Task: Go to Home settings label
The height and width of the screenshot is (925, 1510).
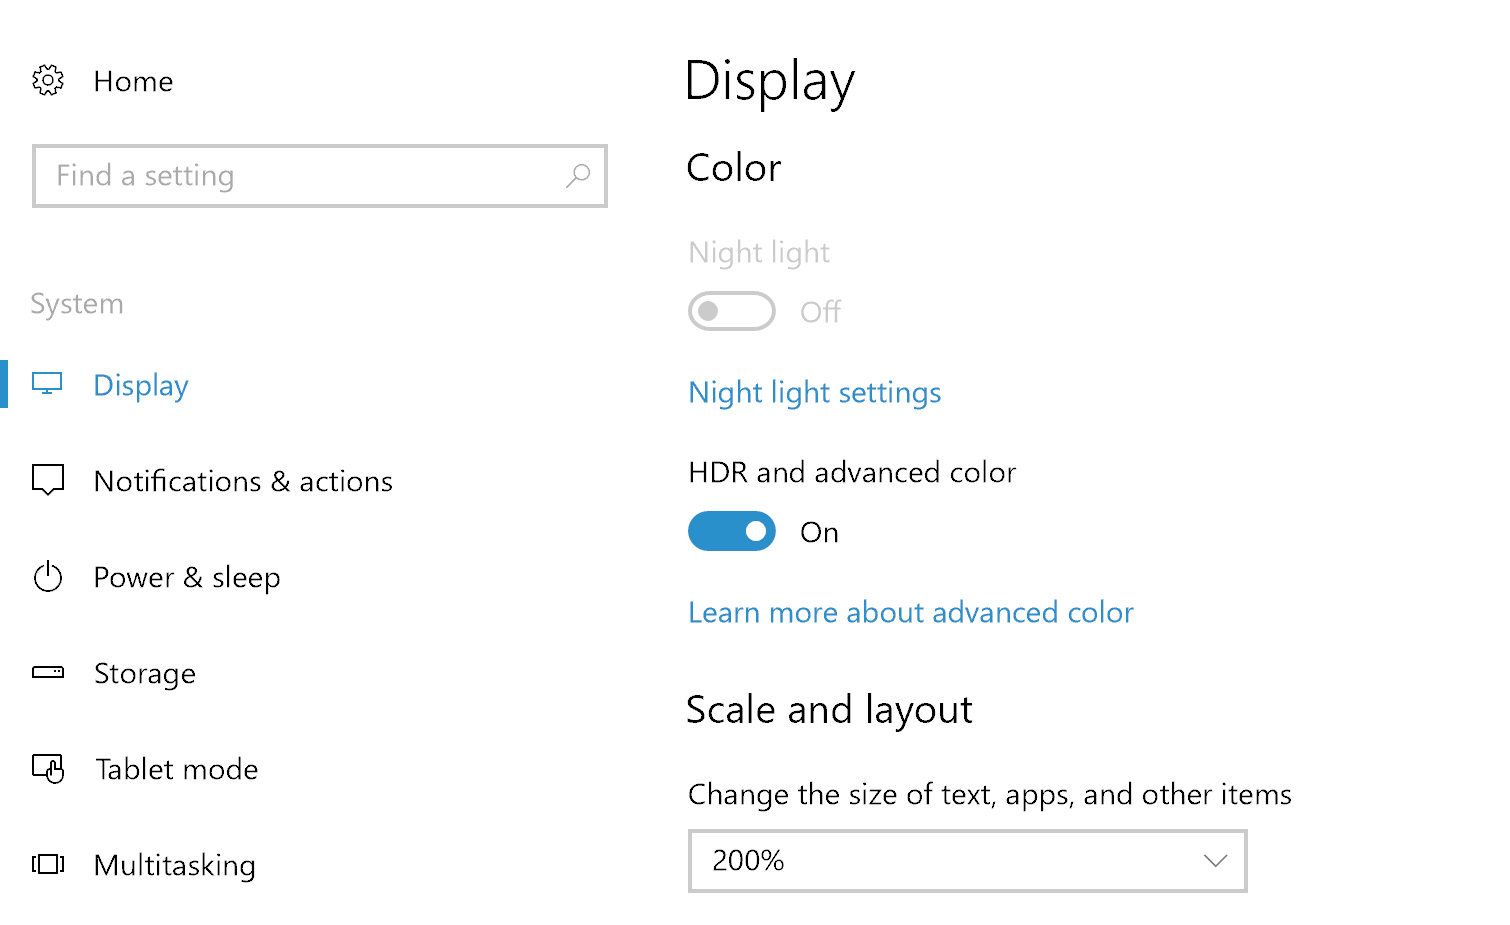Action: click(133, 81)
